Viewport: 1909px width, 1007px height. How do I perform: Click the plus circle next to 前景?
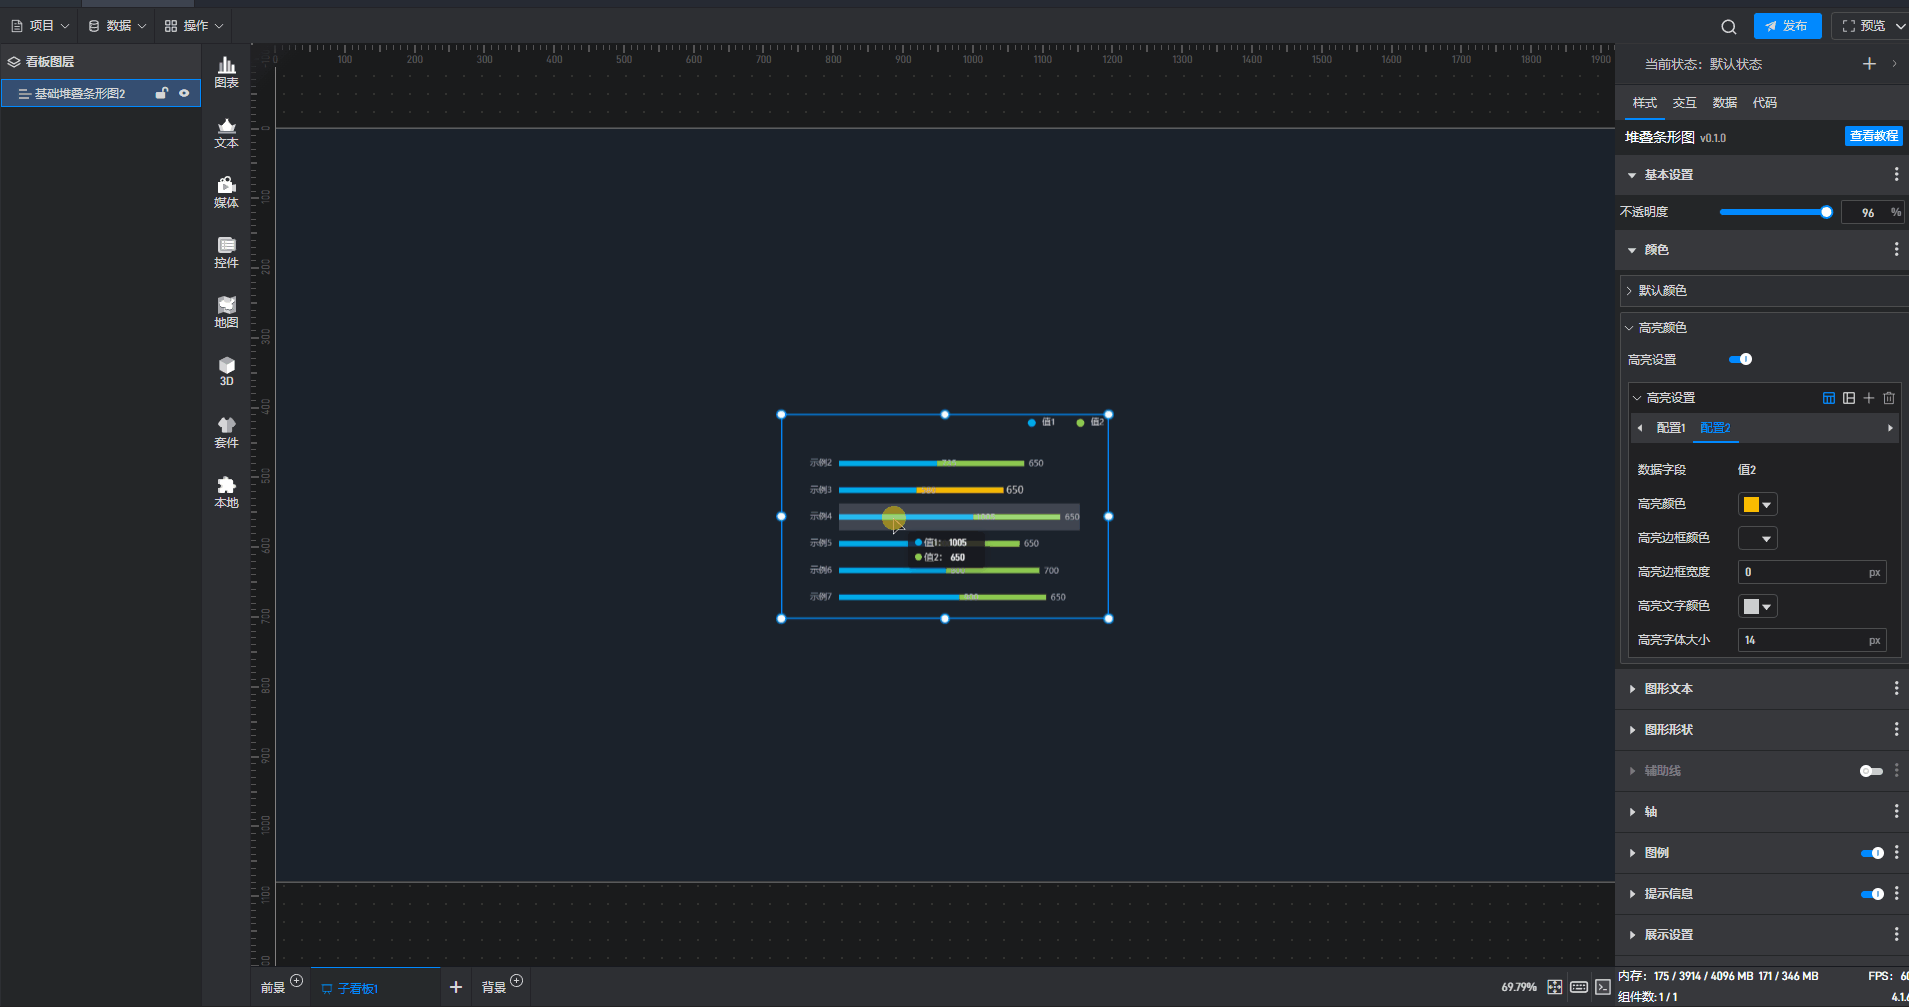click(296, 980)
